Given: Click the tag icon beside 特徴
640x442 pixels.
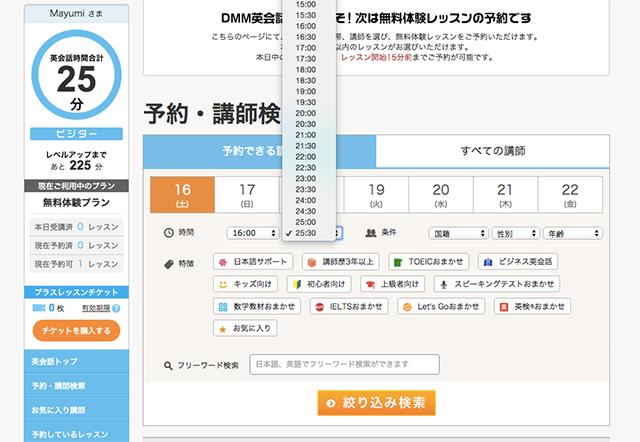Looking at the screenshot, I should pos(169,264).
